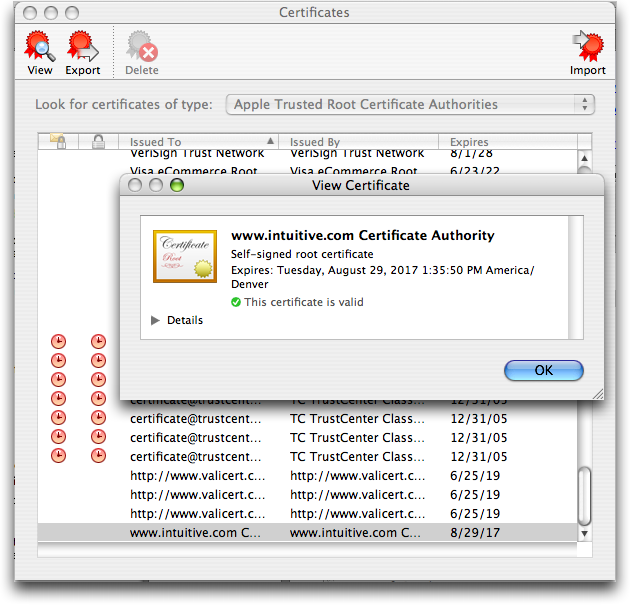The width and height of the screenshot is (630, 605).
Task: Click the 'Self-signed root certificate' text
Action: coord(302,254)
